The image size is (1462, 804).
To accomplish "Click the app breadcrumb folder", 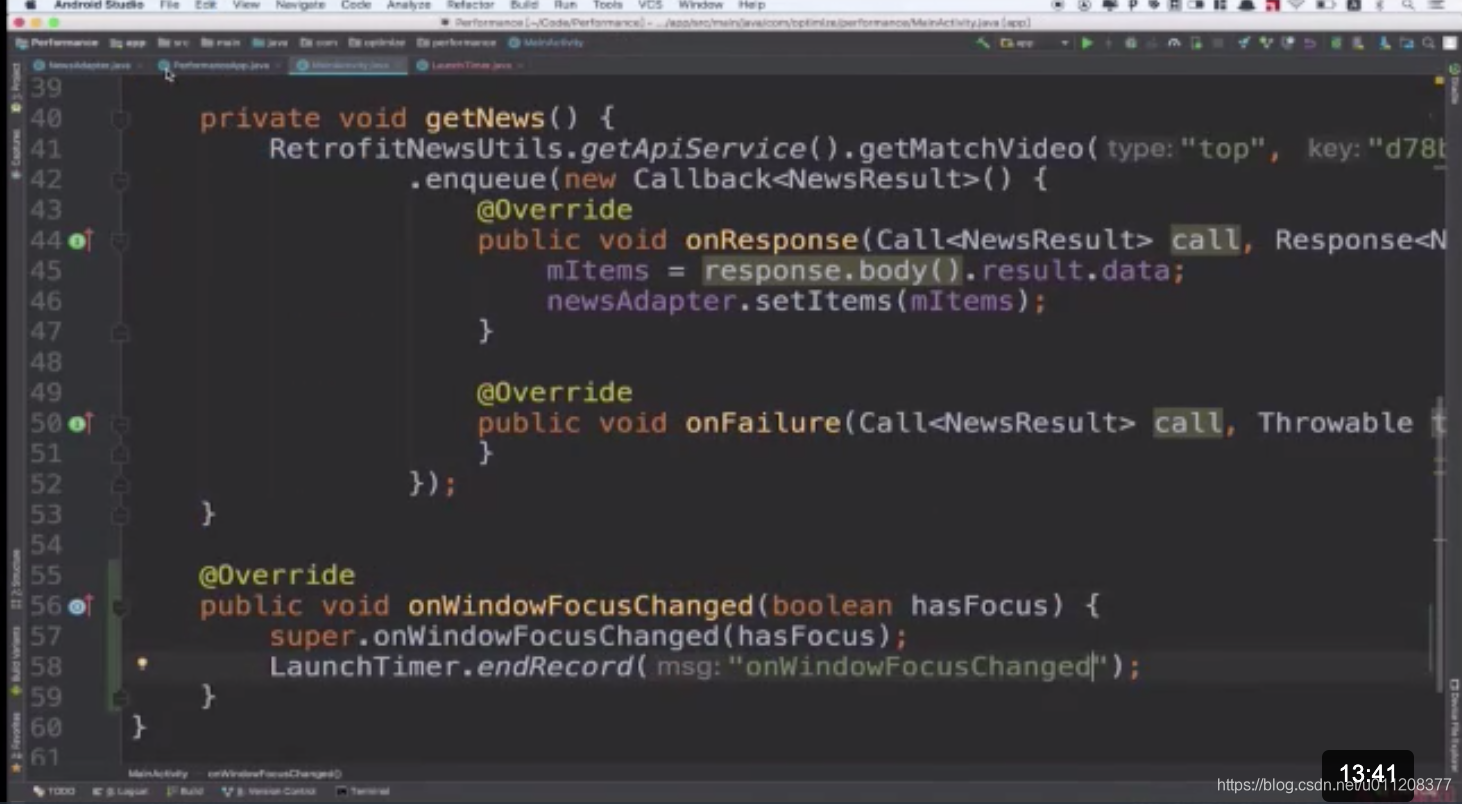I will click(129, 43).
